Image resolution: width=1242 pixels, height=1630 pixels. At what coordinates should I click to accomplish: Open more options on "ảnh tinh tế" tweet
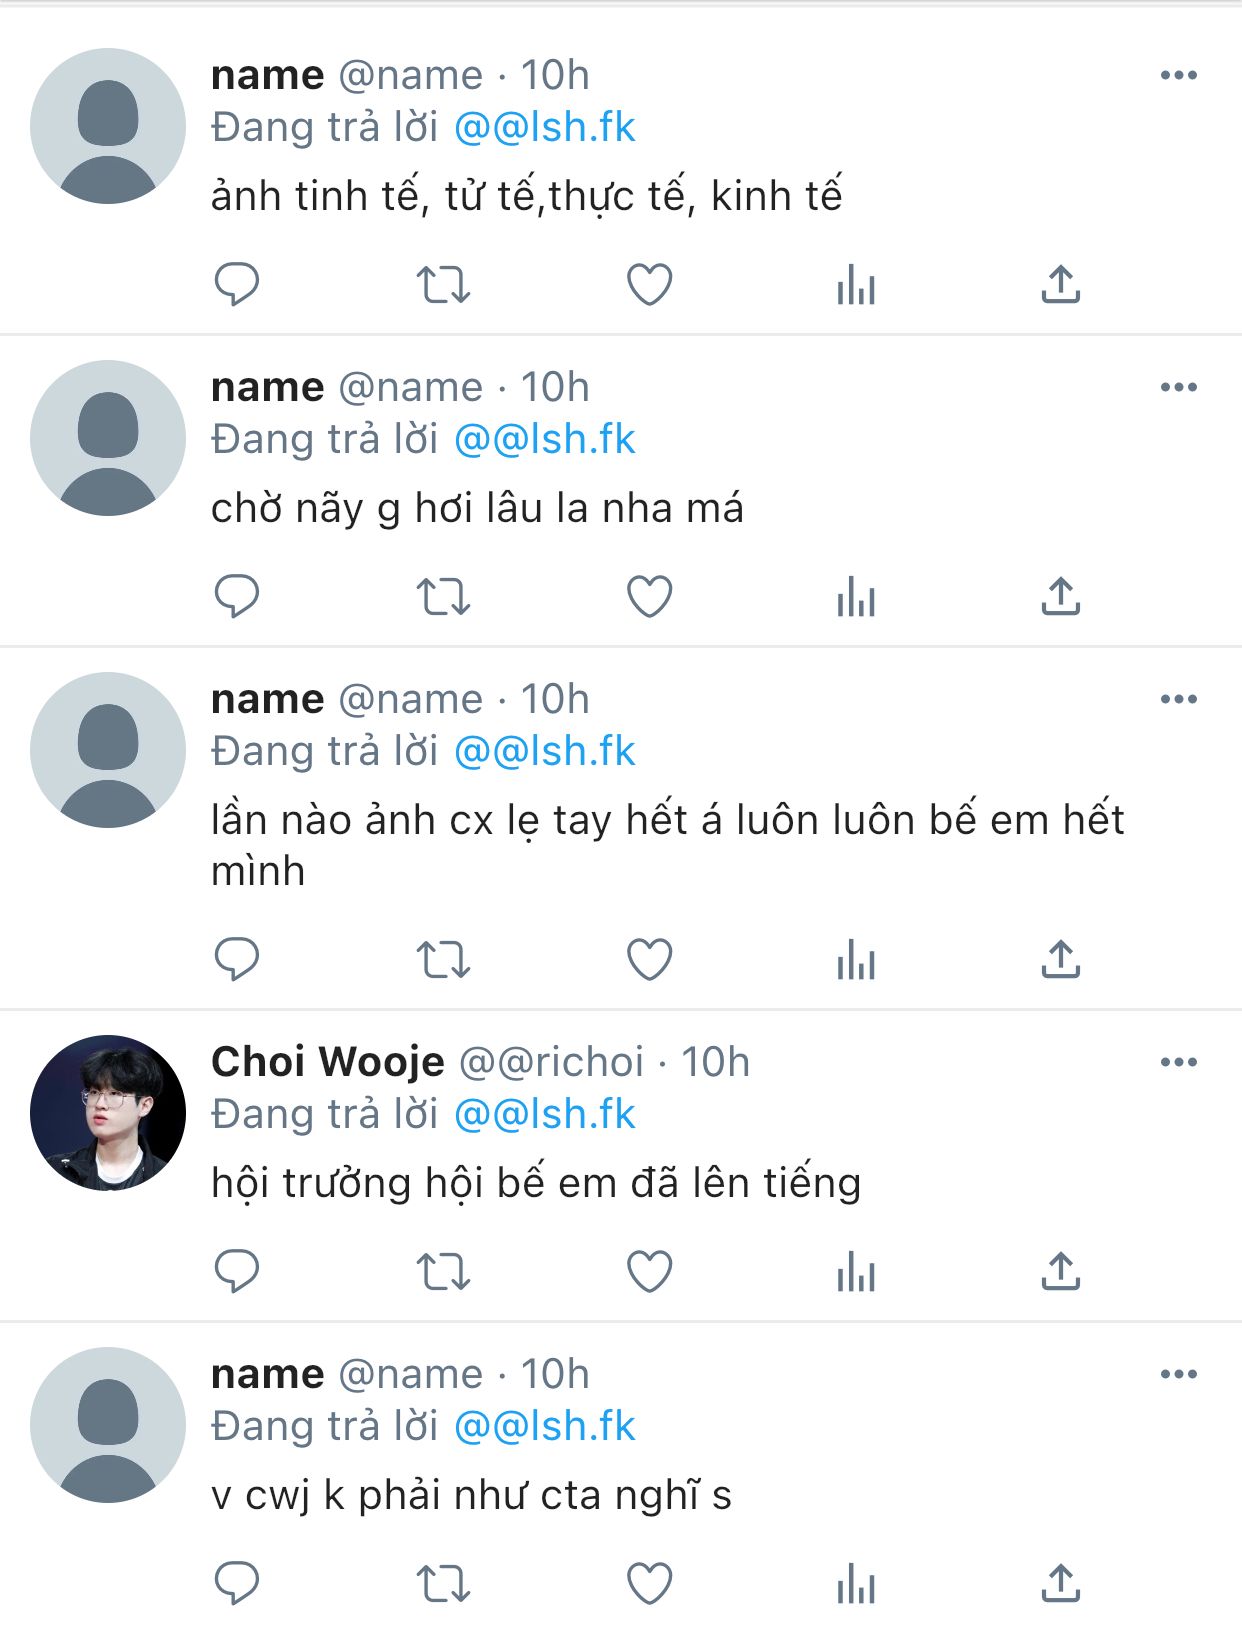point(1179,75)
